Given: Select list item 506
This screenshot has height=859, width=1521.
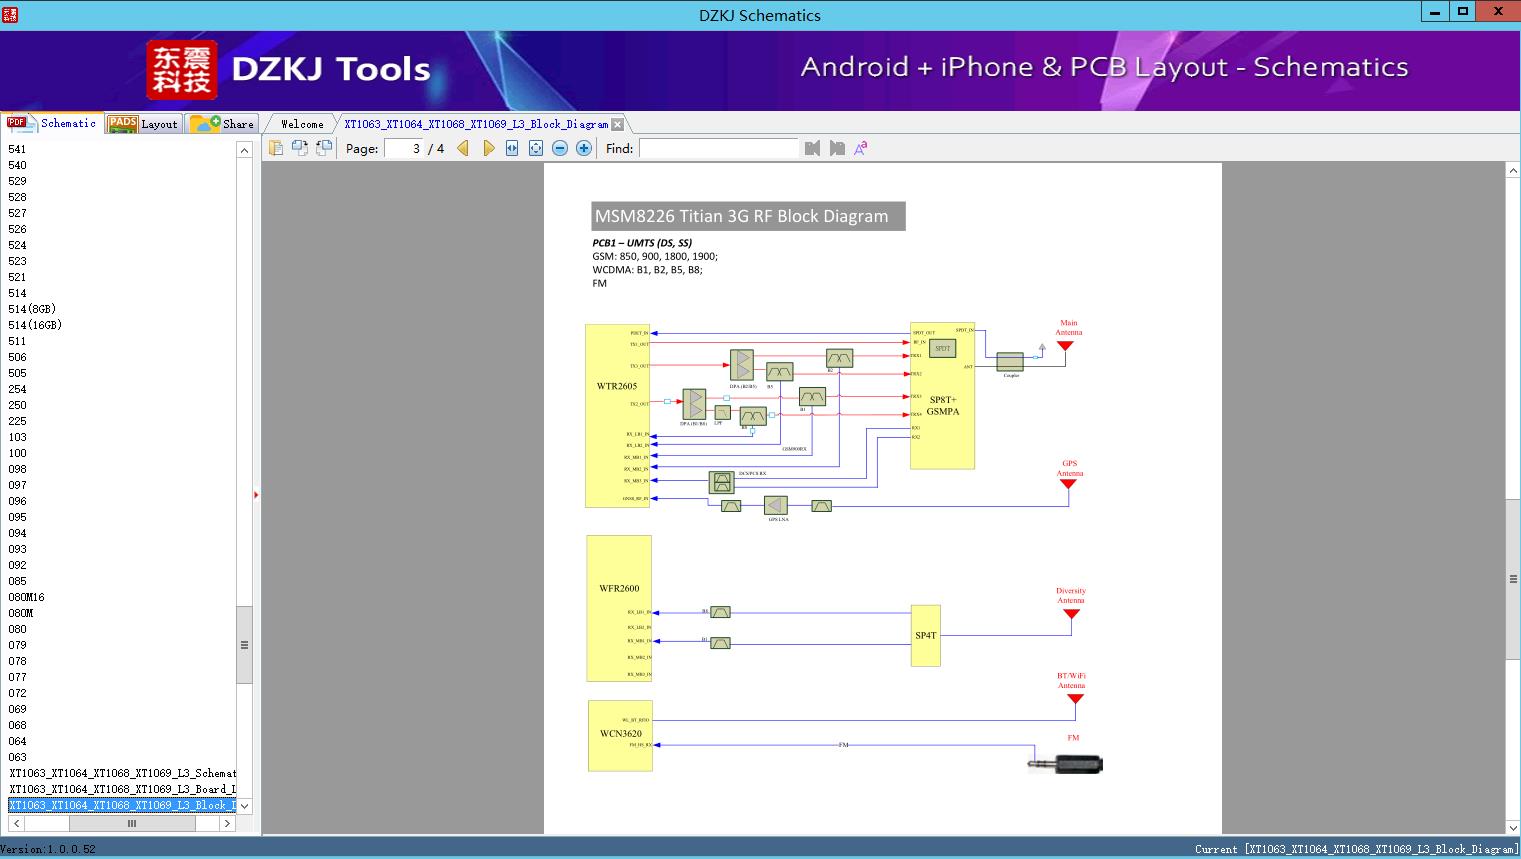Looking at the screenshot, I should (17, 357).
